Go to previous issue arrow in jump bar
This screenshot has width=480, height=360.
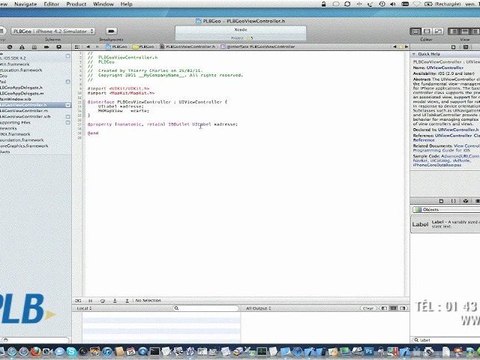click(x=395, y=47)
